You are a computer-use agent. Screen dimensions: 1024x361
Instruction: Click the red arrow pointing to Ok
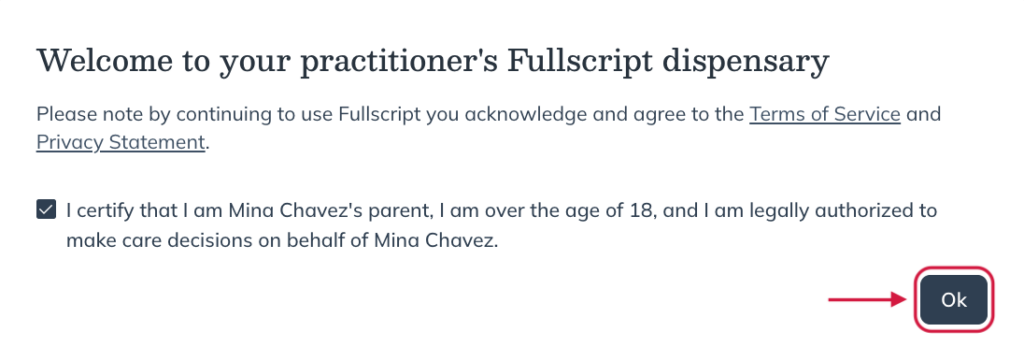pyautogui.click(x=868, y=300)
